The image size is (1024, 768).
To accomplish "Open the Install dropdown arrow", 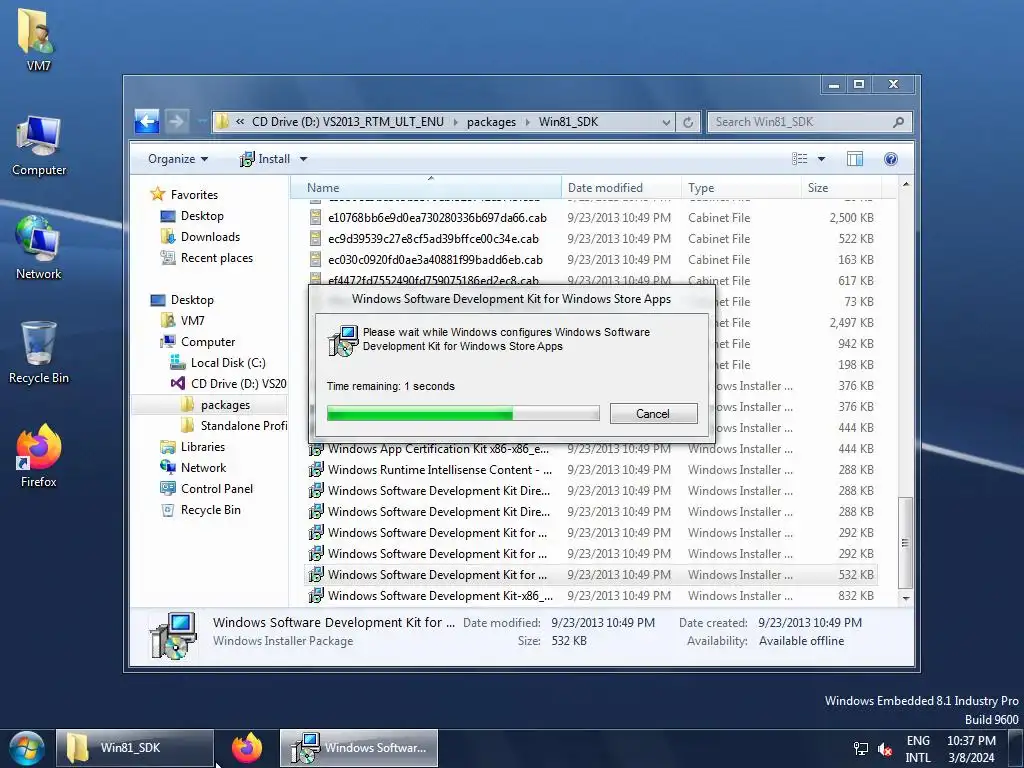I will coord(303,159).
